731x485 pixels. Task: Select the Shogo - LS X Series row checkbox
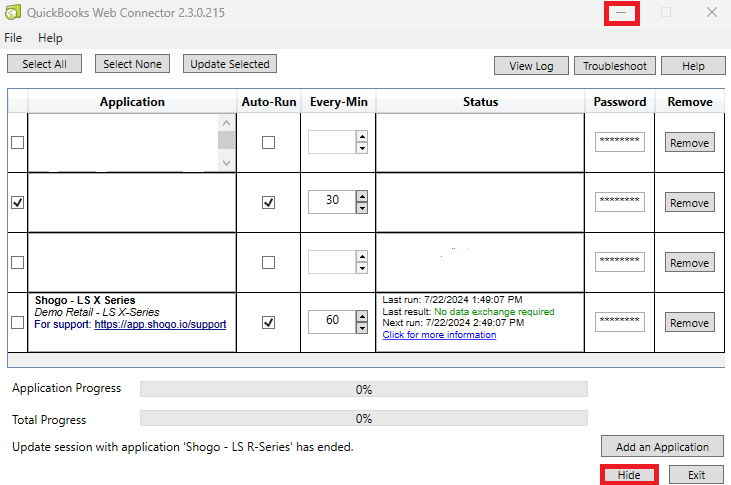[18, 323]
